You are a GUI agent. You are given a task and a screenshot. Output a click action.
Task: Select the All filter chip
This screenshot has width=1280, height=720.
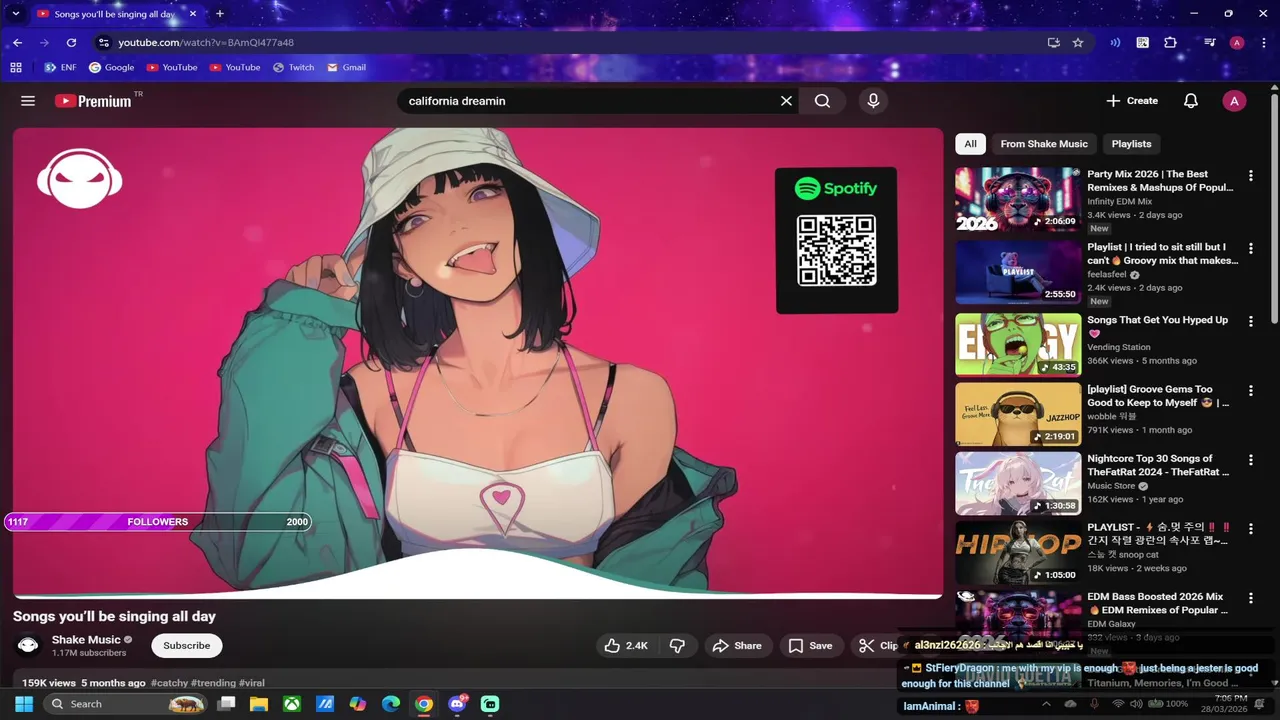(970, 144)
